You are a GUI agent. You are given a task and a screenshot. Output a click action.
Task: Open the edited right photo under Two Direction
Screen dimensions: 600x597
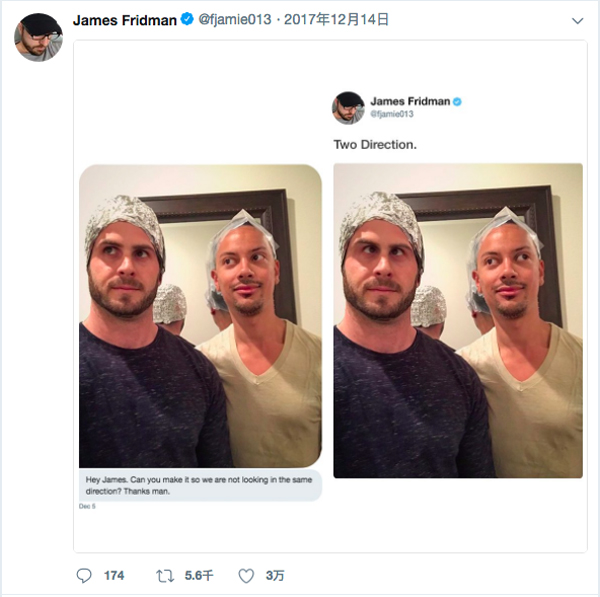pyautogui.click(x=458, y=320)
